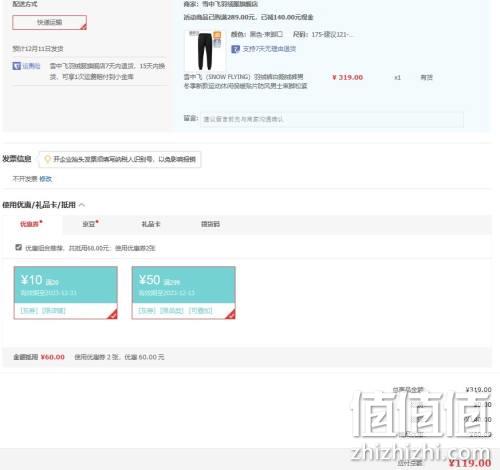This screenshot has width=500, height=470.
Task: Click the small orange badge beside product image
Action: click(x=217, y=35)
